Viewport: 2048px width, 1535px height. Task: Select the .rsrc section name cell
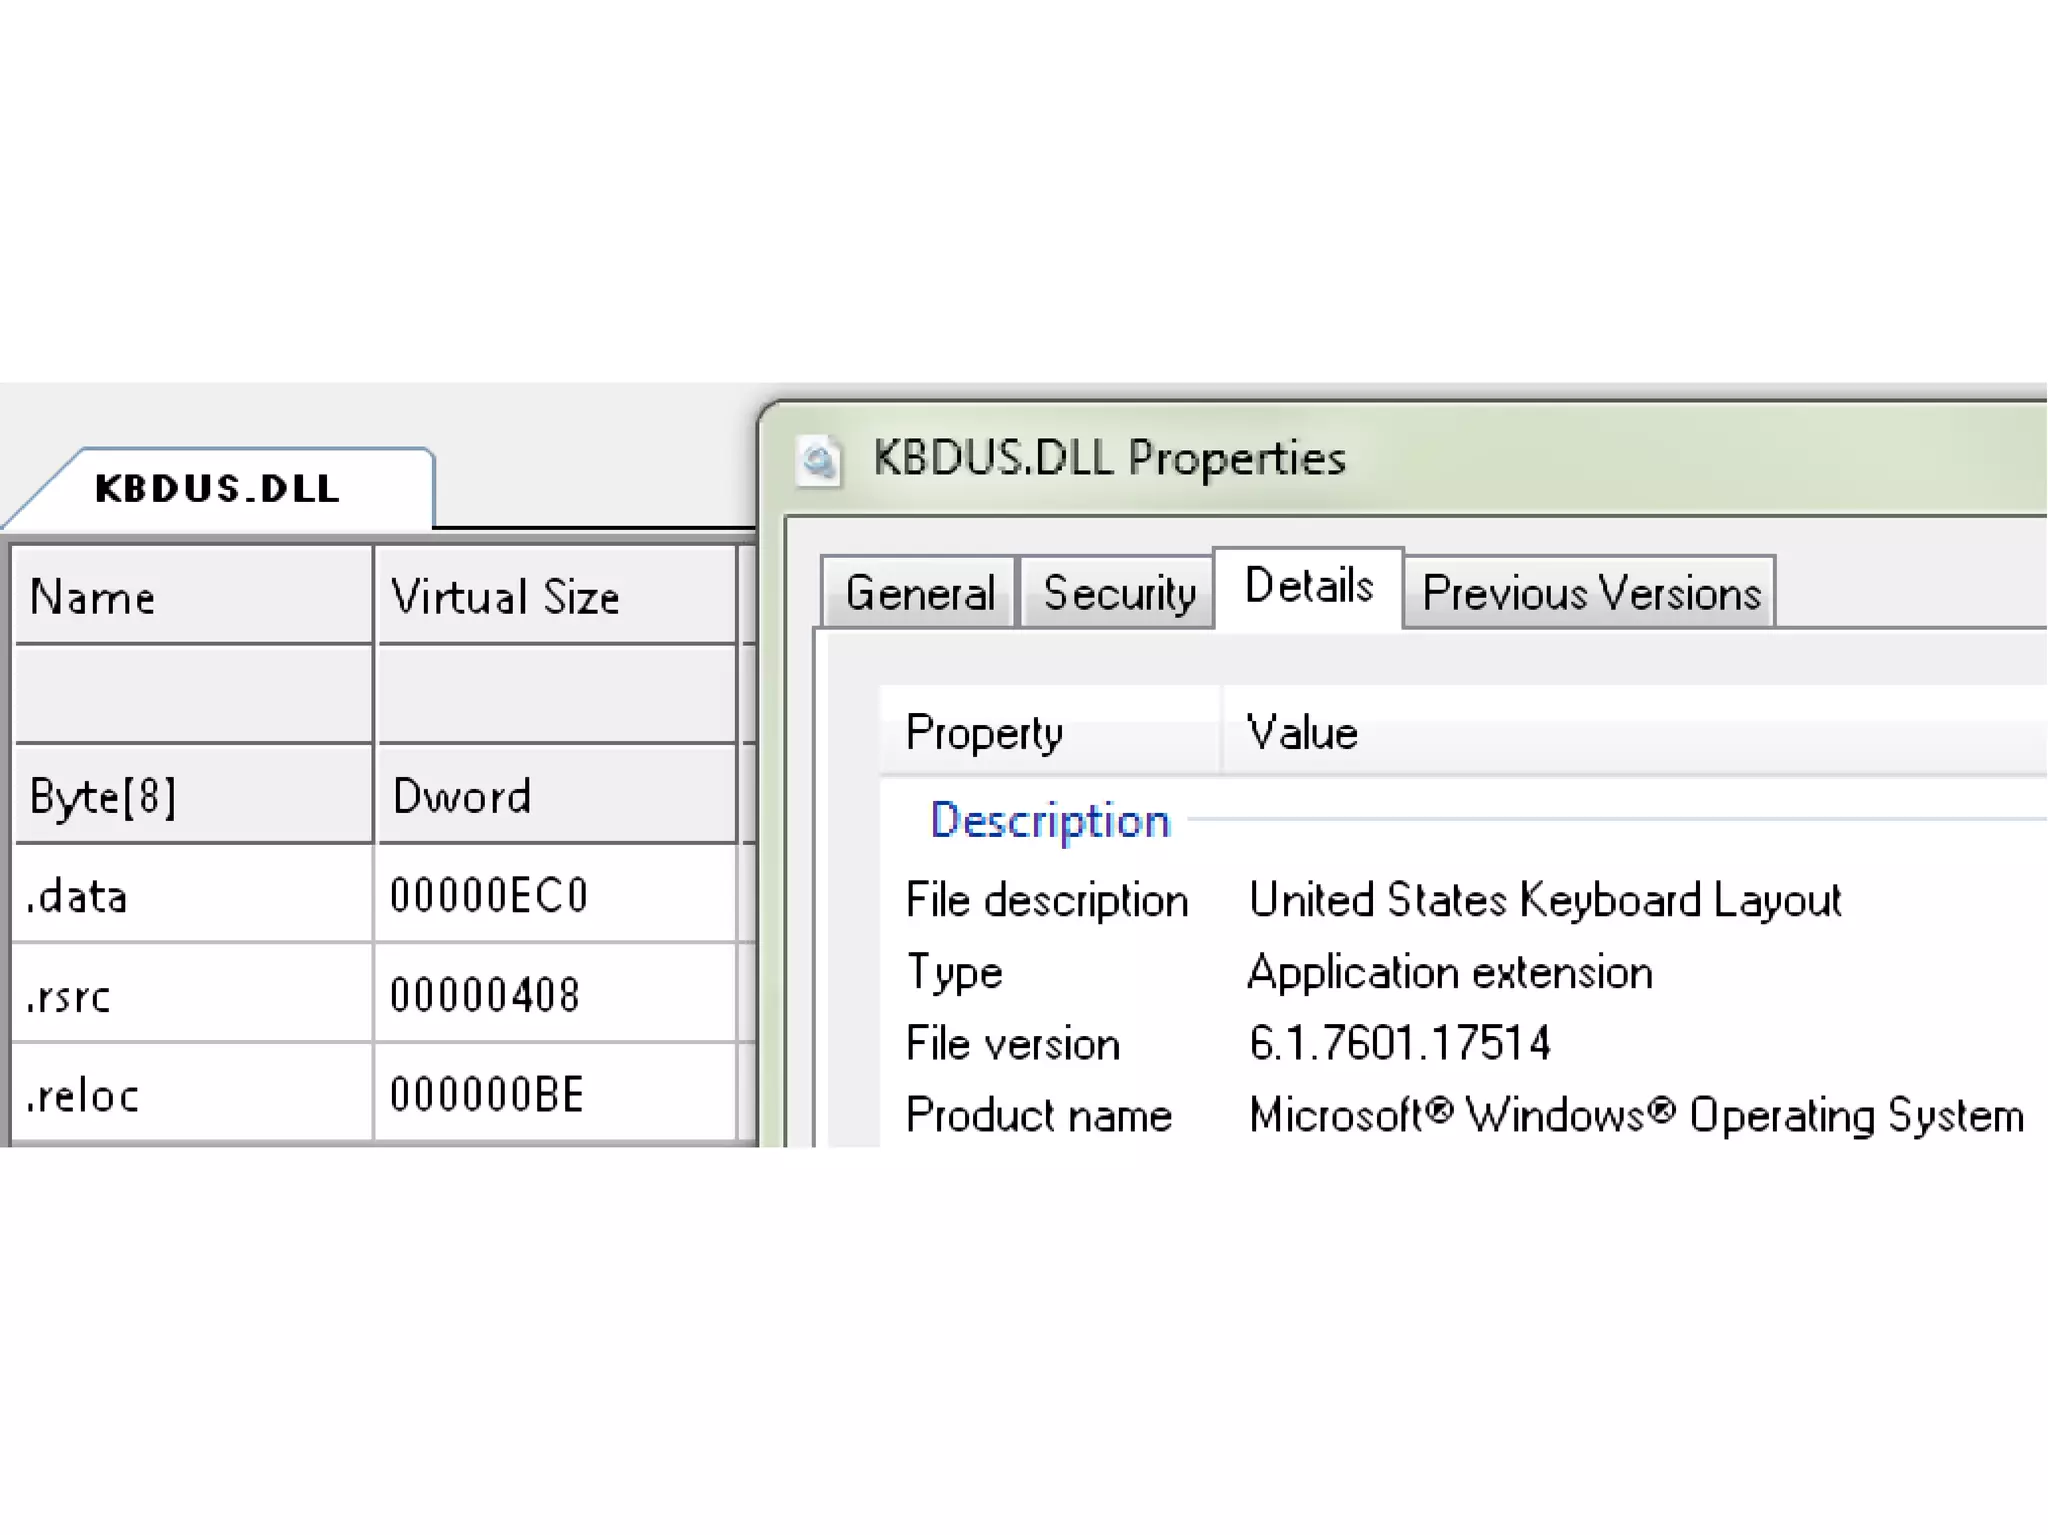pos(68,995)
